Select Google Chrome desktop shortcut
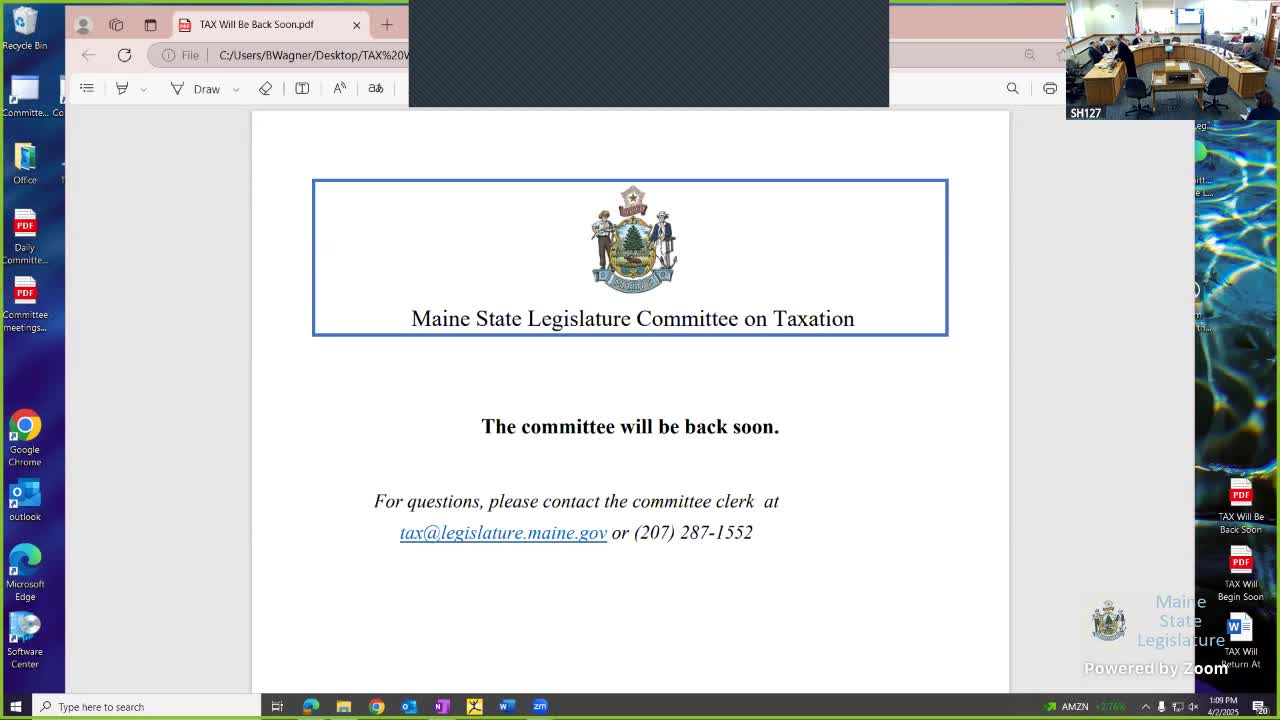 [25, 438]
